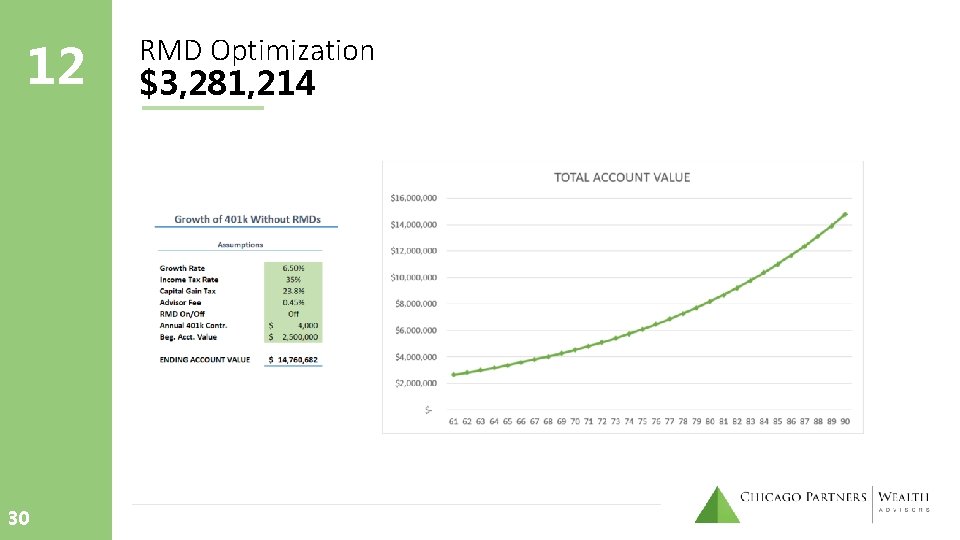Click the $6,000,000 axis label
Image resolution: width=960 pixels, height=540 pixels.
[416, 330]
